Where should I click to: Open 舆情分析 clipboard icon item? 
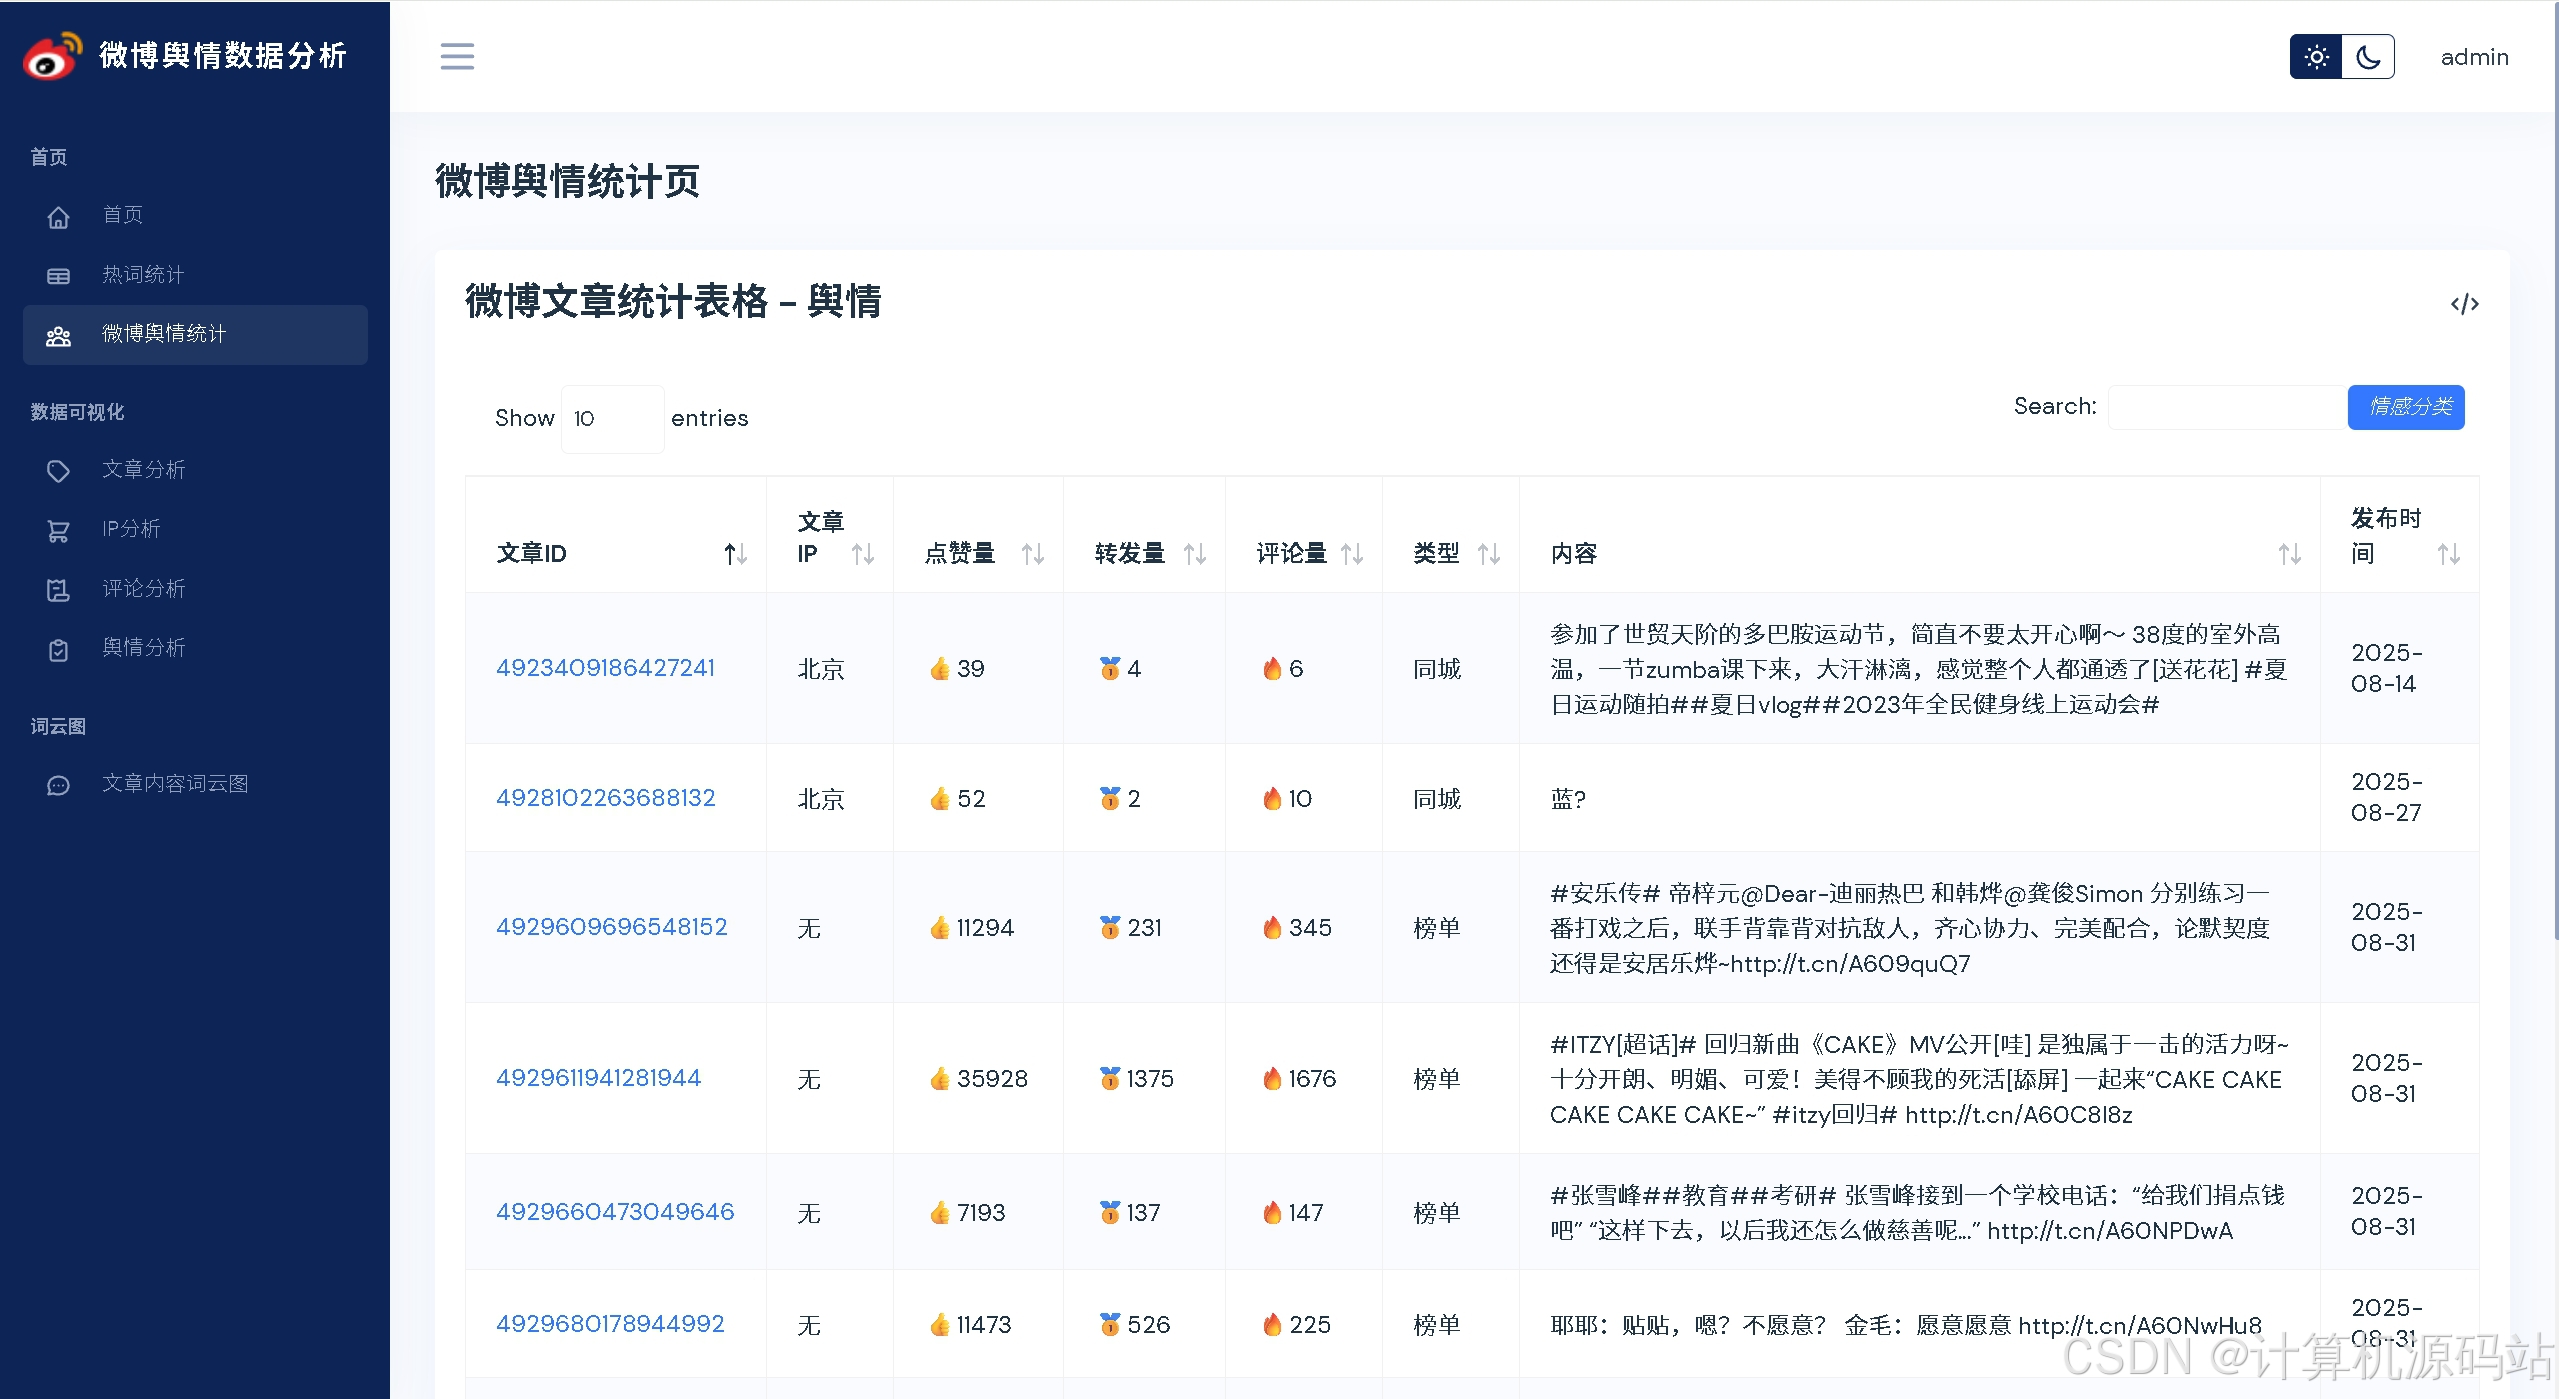[x=143, y=648]
